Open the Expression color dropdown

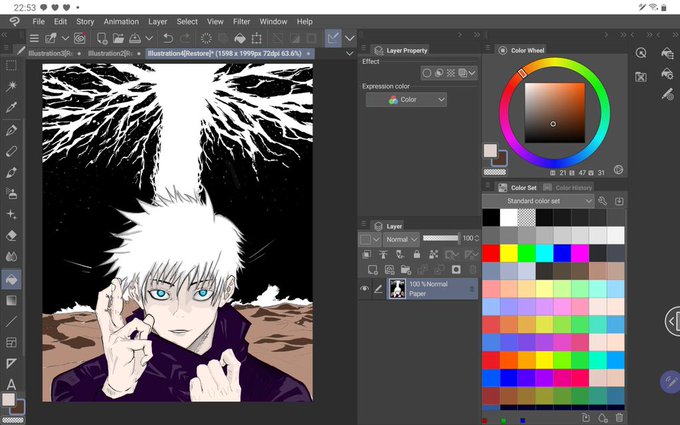pyautogui.click(x=406, y=100)
